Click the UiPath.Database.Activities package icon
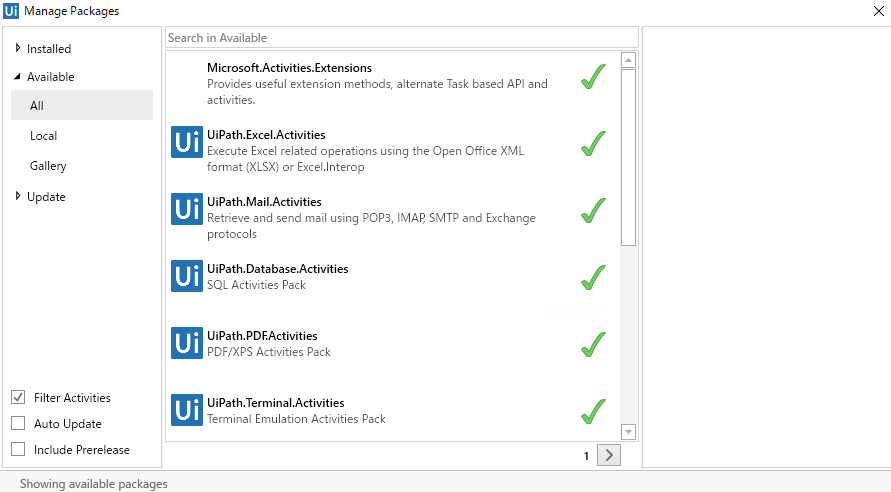The height and width of the screenshot is (492, 891). pos(187,276)
